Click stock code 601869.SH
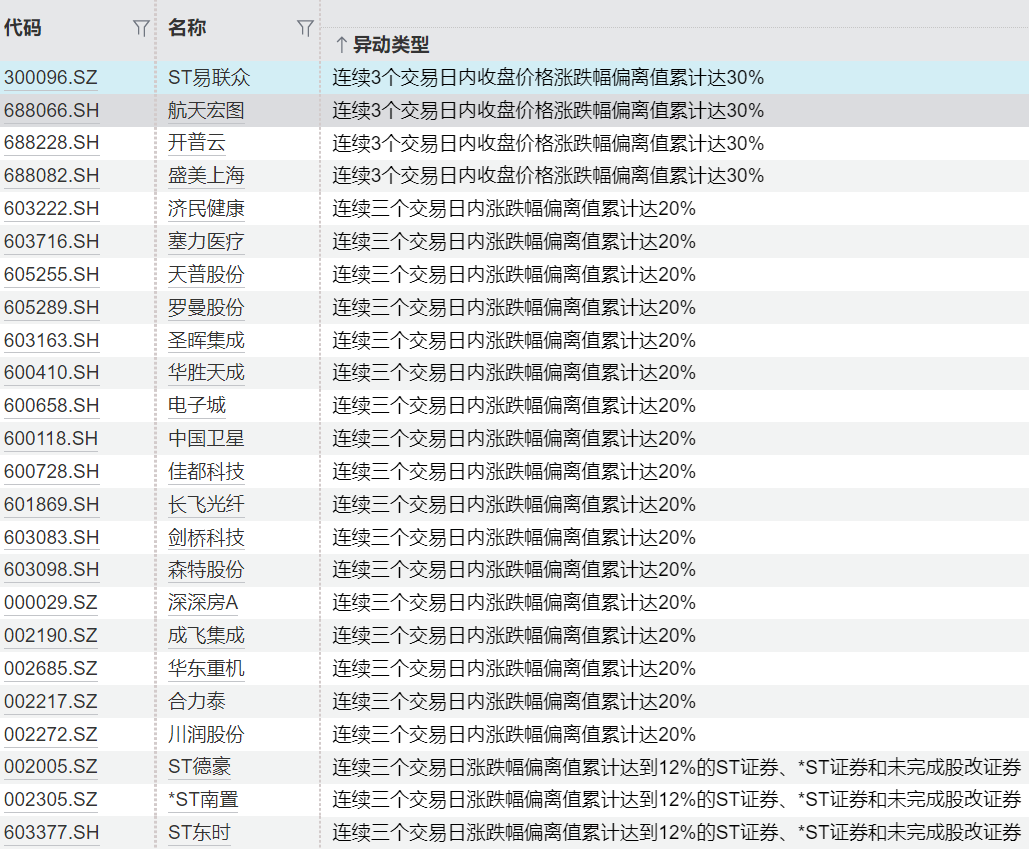The image size is (1029, 849). (51, 504)
